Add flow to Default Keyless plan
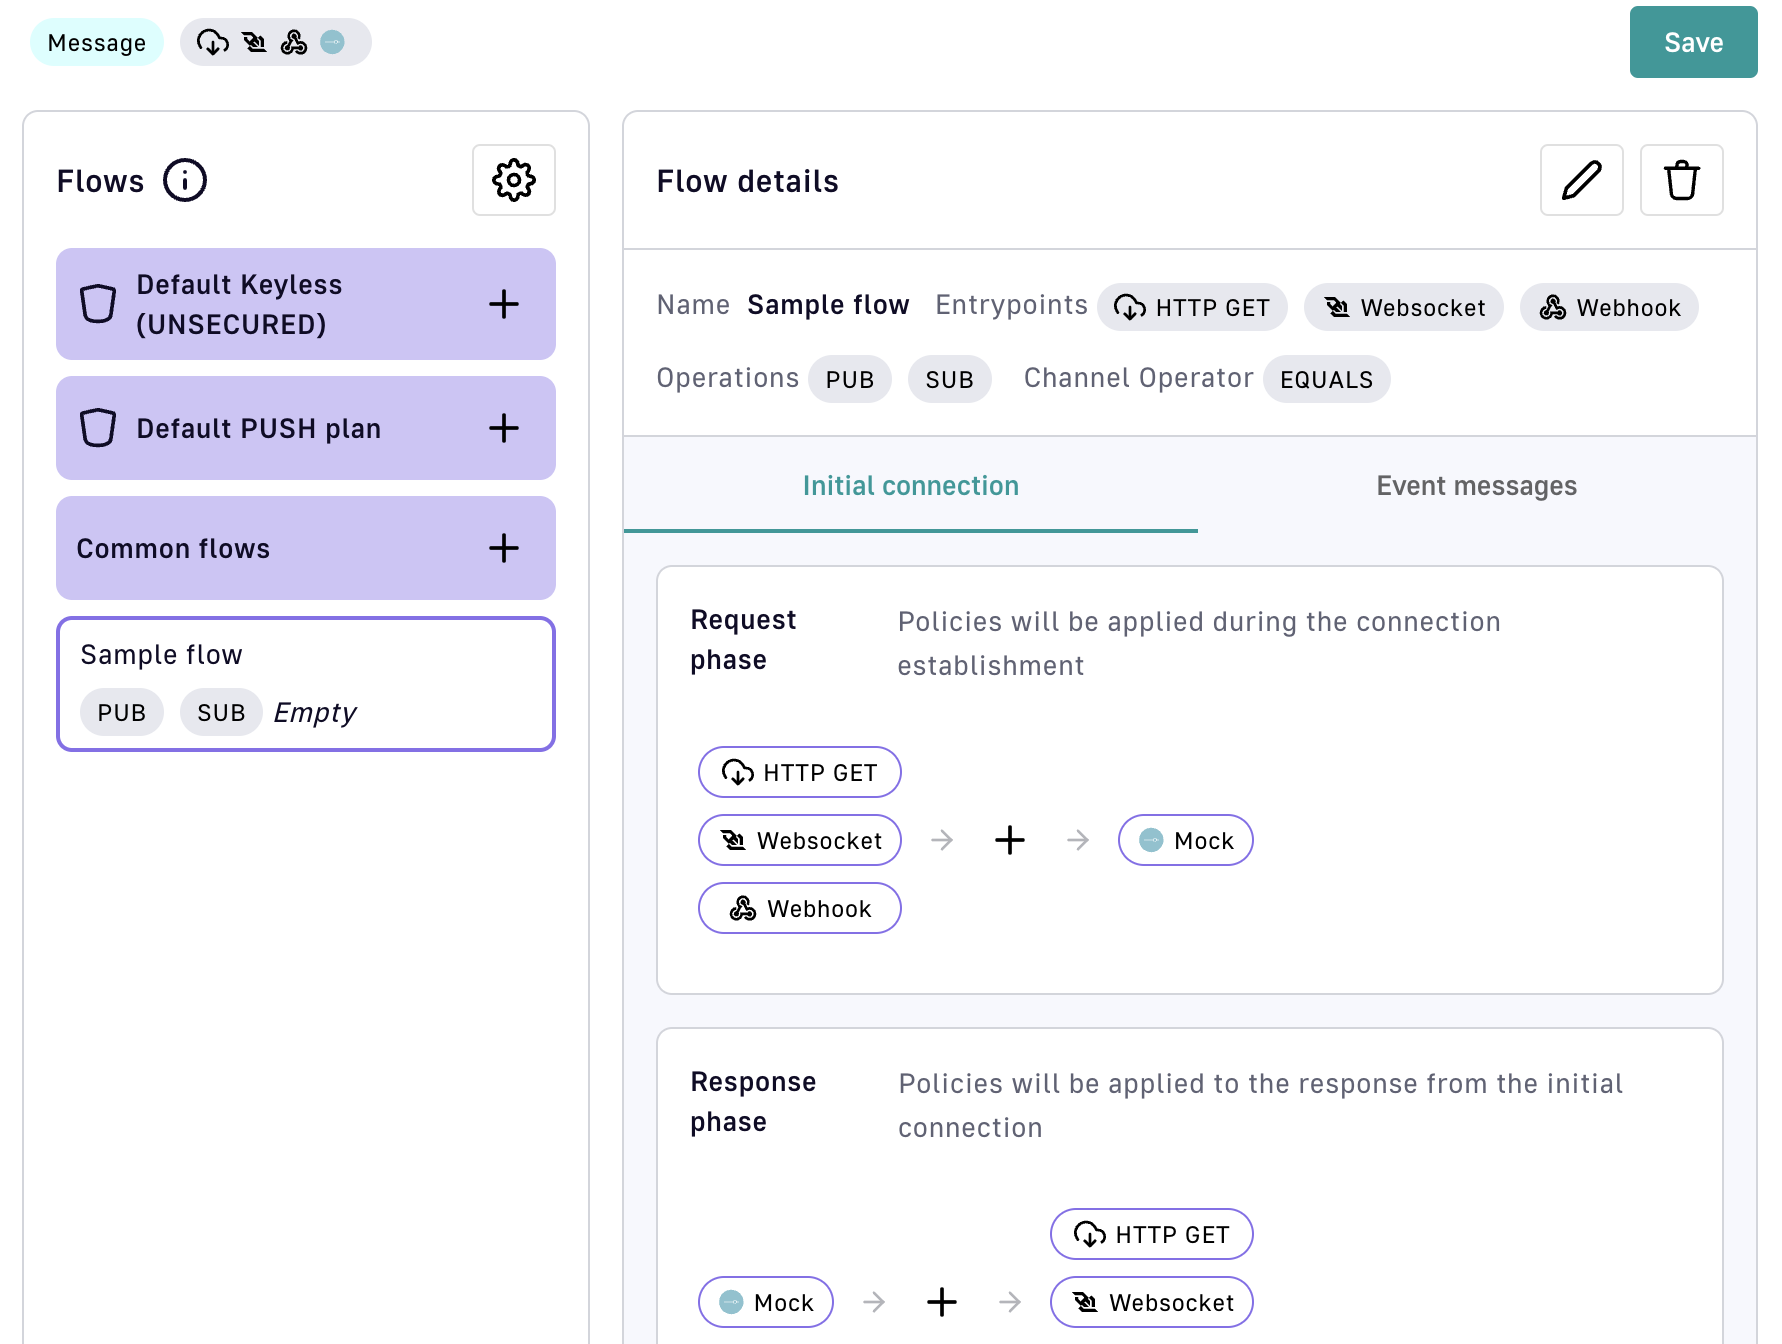Image resolution: width=1782 pixels, height=1344 pixels. tap(504, 304)
